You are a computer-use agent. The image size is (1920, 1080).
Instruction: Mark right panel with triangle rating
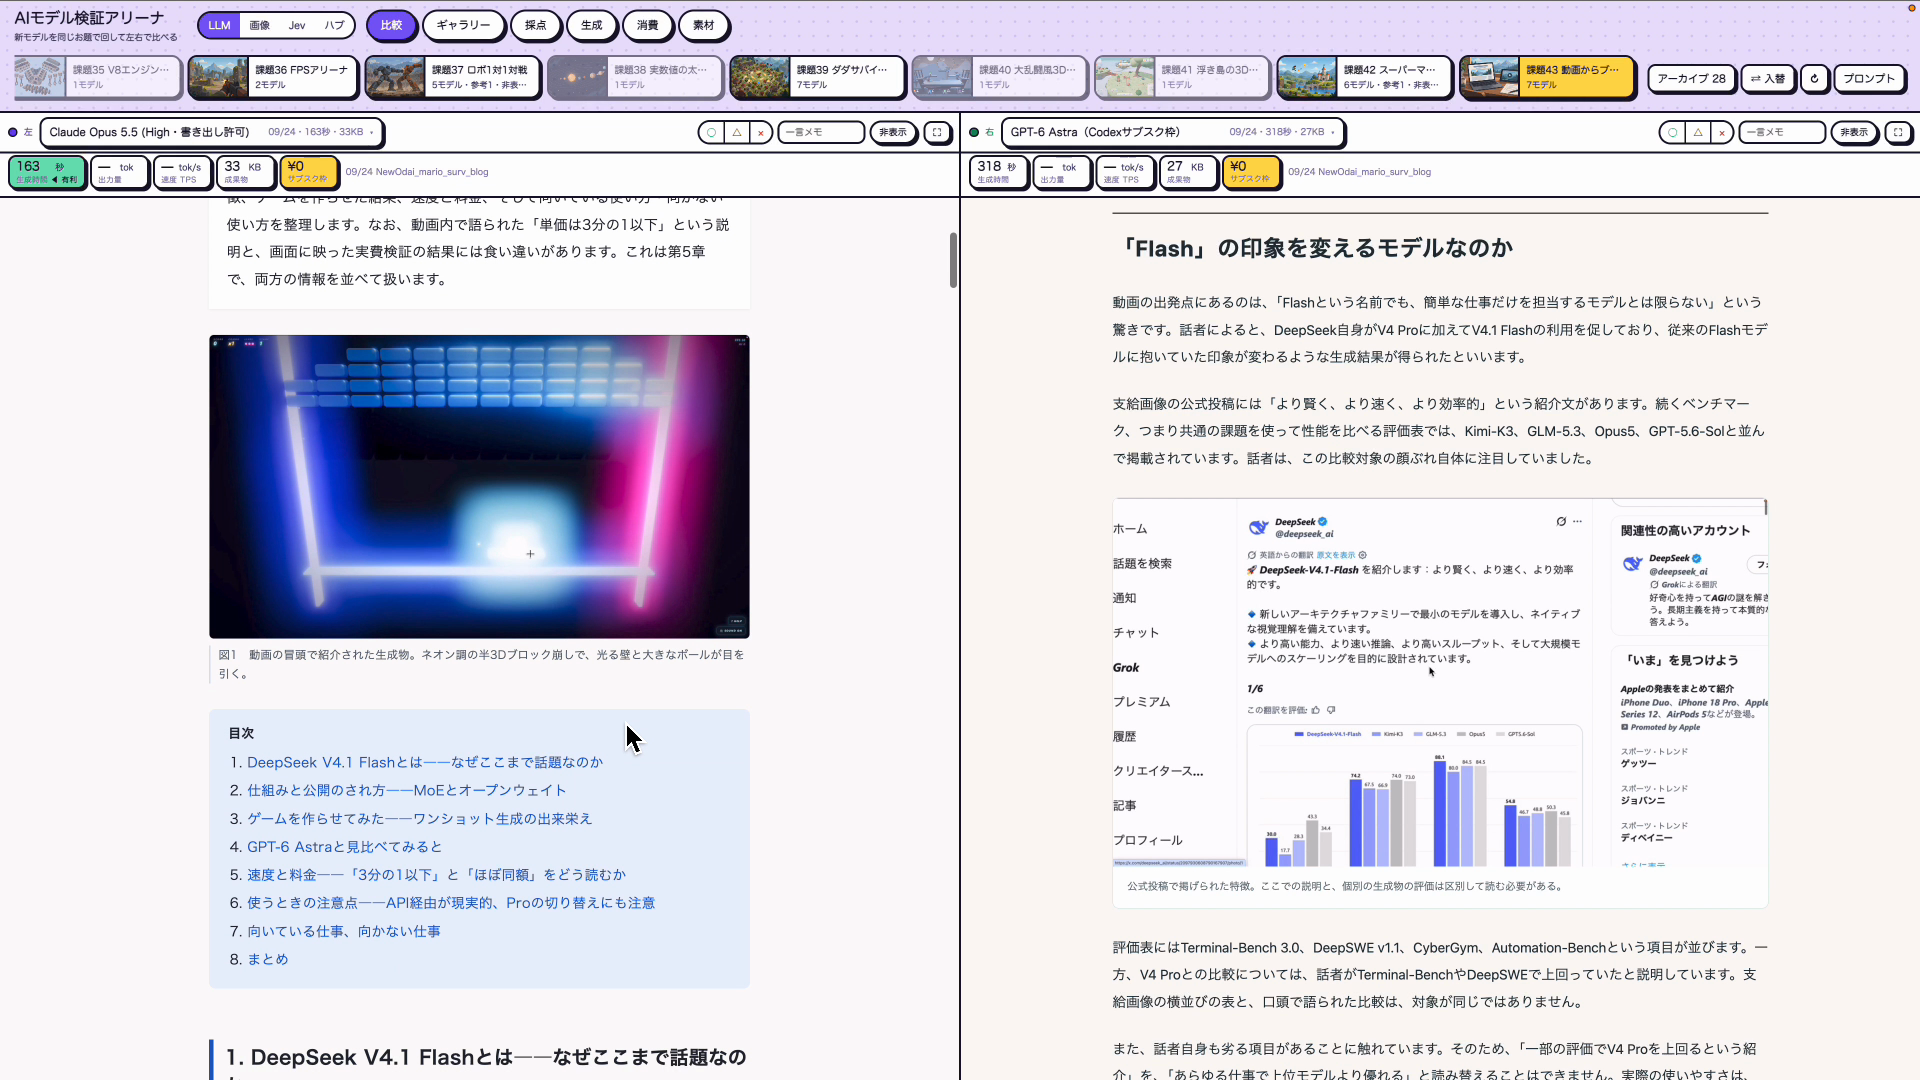1698,132
